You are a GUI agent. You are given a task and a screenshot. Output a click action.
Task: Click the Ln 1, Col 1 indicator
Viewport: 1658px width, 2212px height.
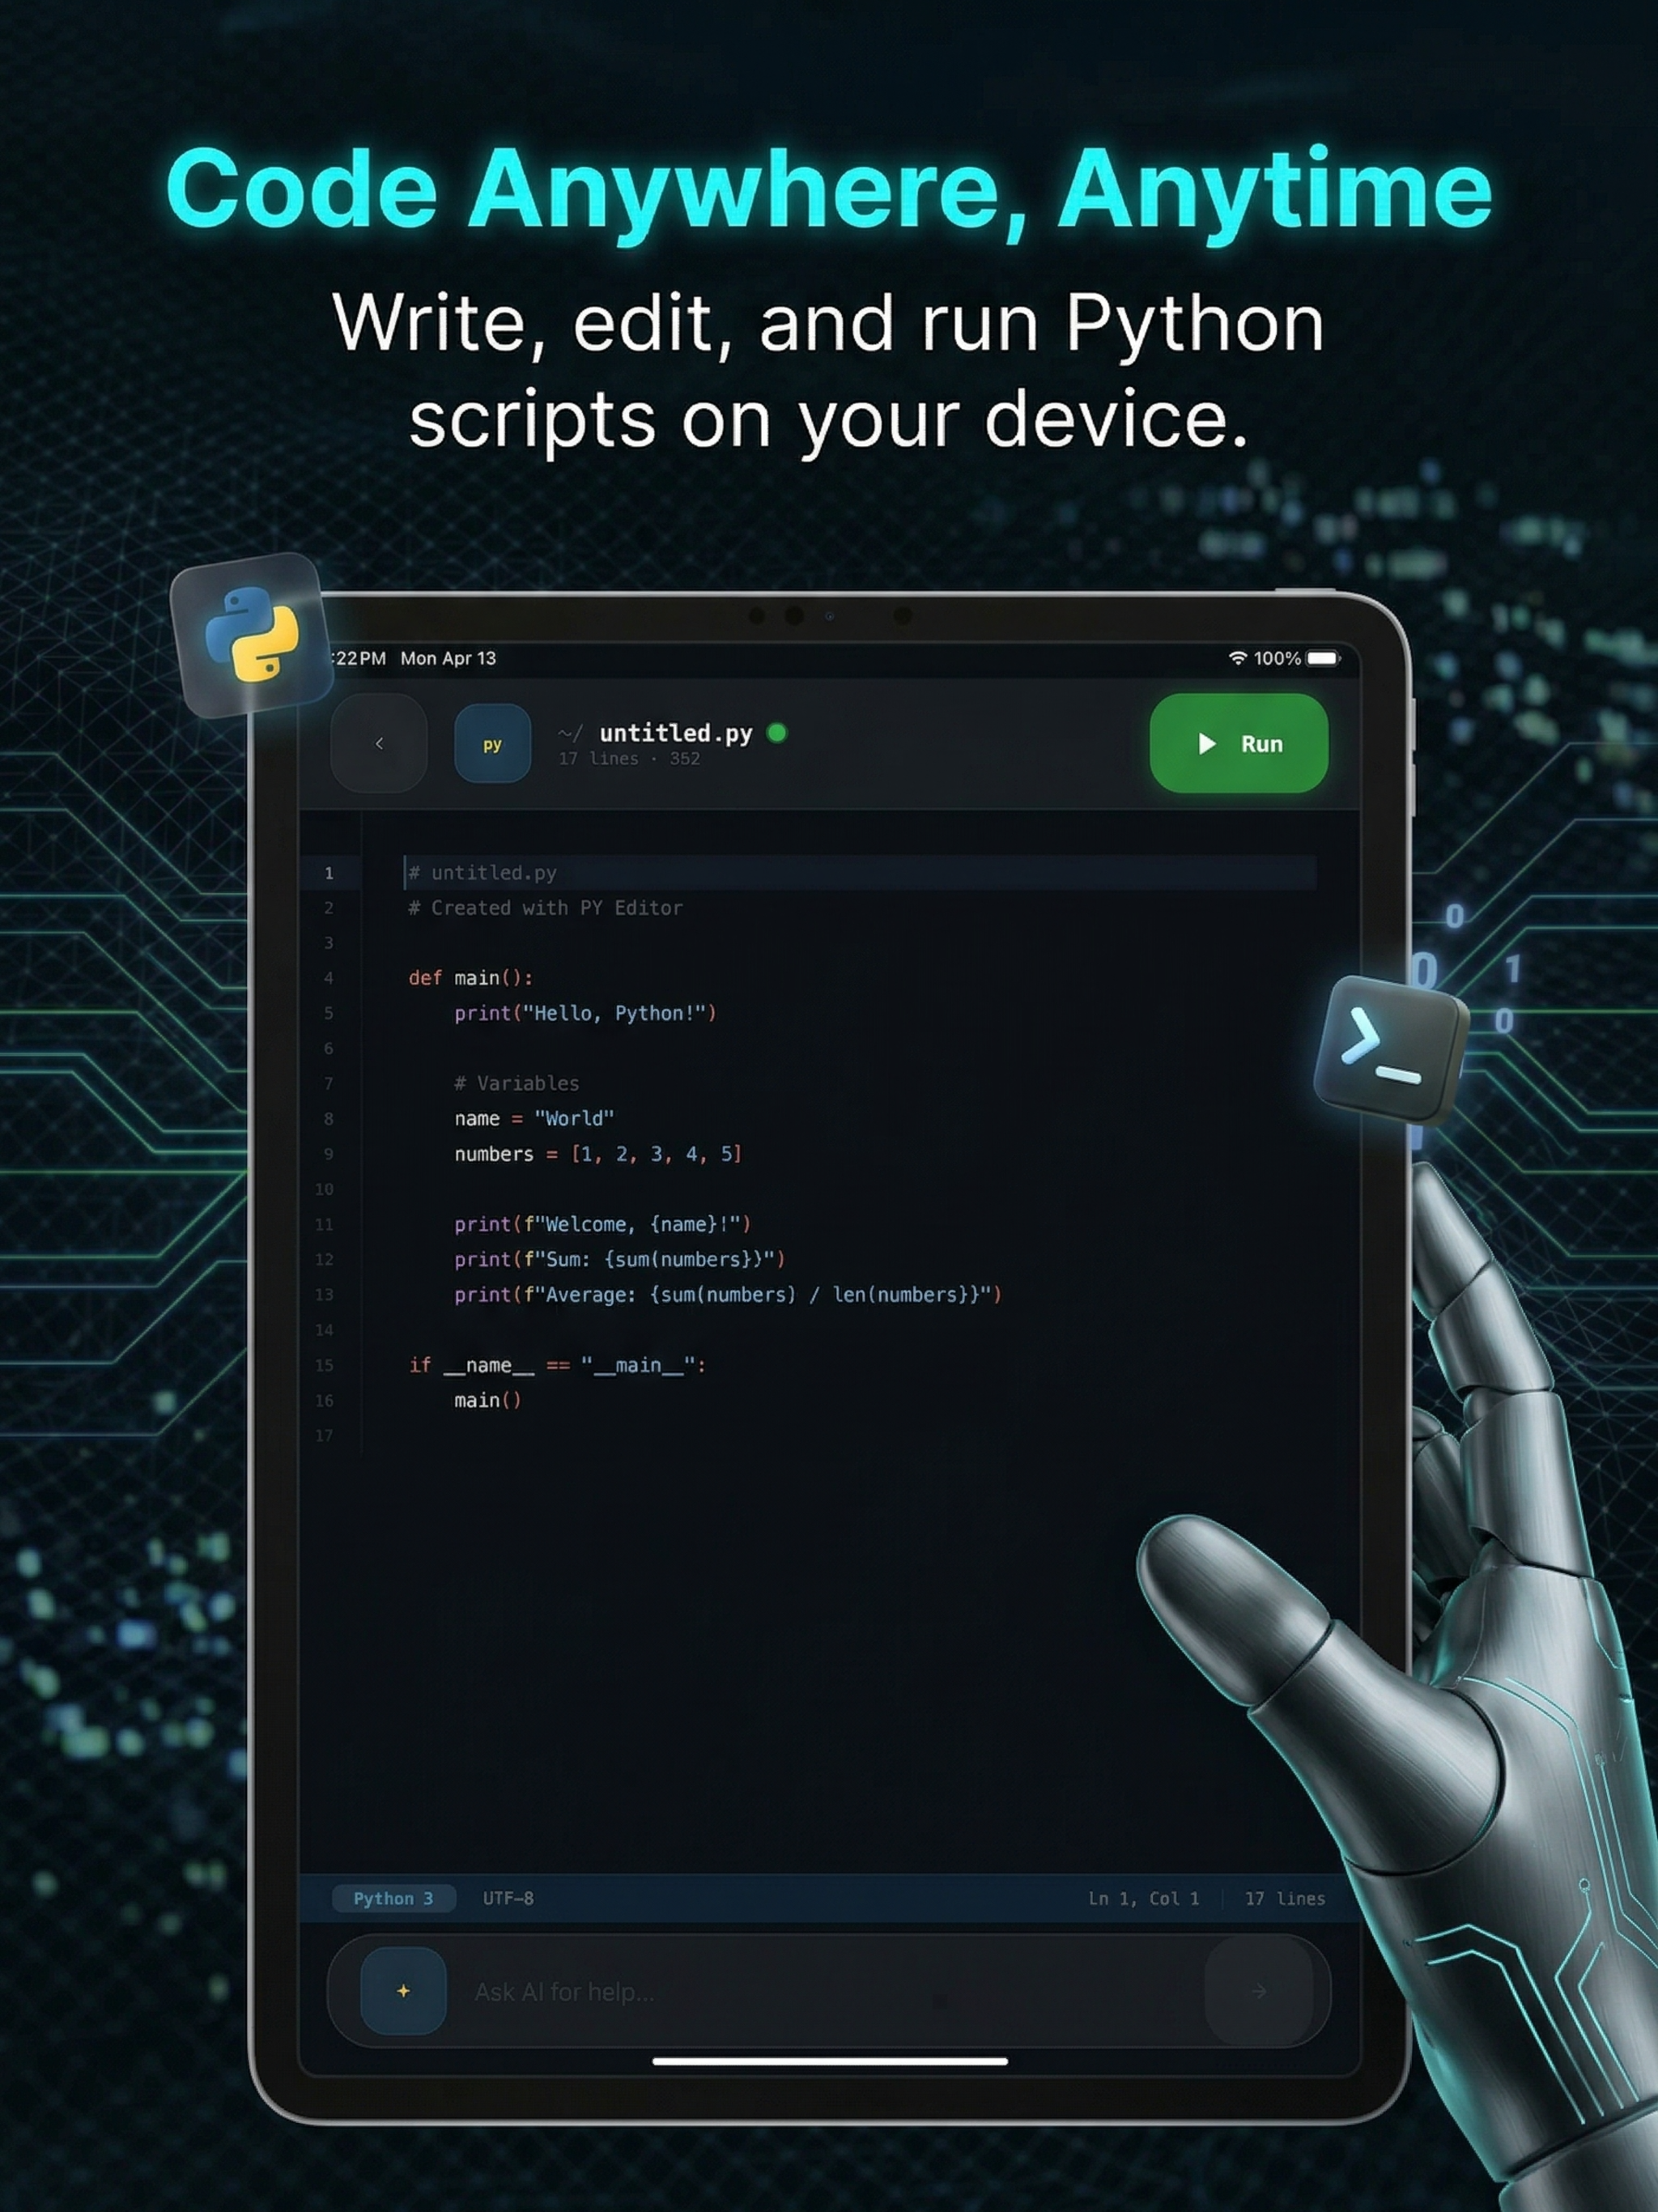(1143, 1898)
